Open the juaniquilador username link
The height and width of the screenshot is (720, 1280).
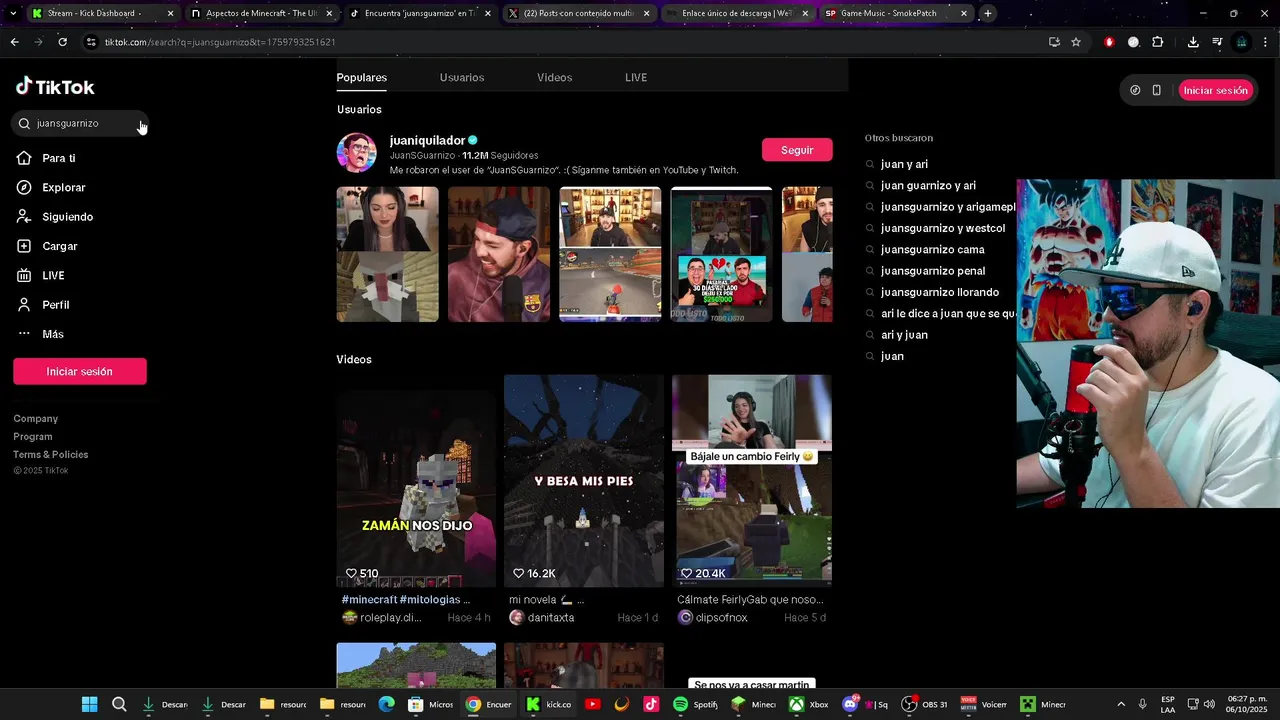(427, 140)
